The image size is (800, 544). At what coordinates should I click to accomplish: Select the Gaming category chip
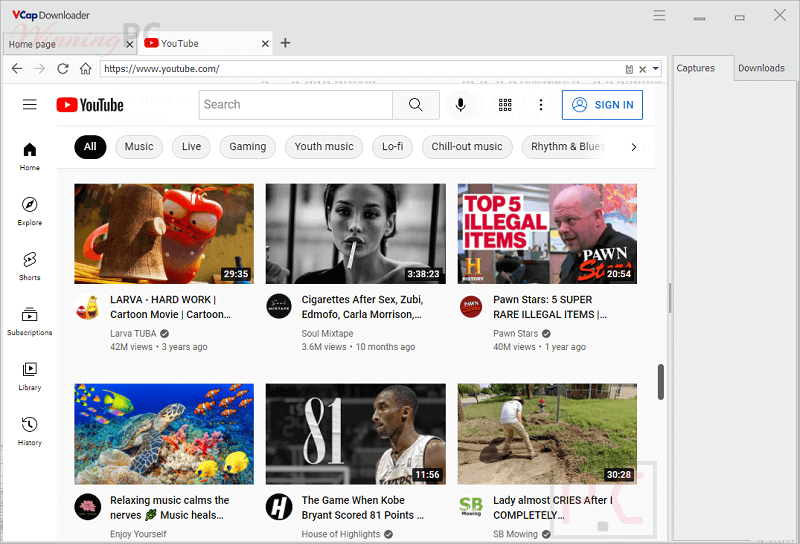tap(247, 147)
